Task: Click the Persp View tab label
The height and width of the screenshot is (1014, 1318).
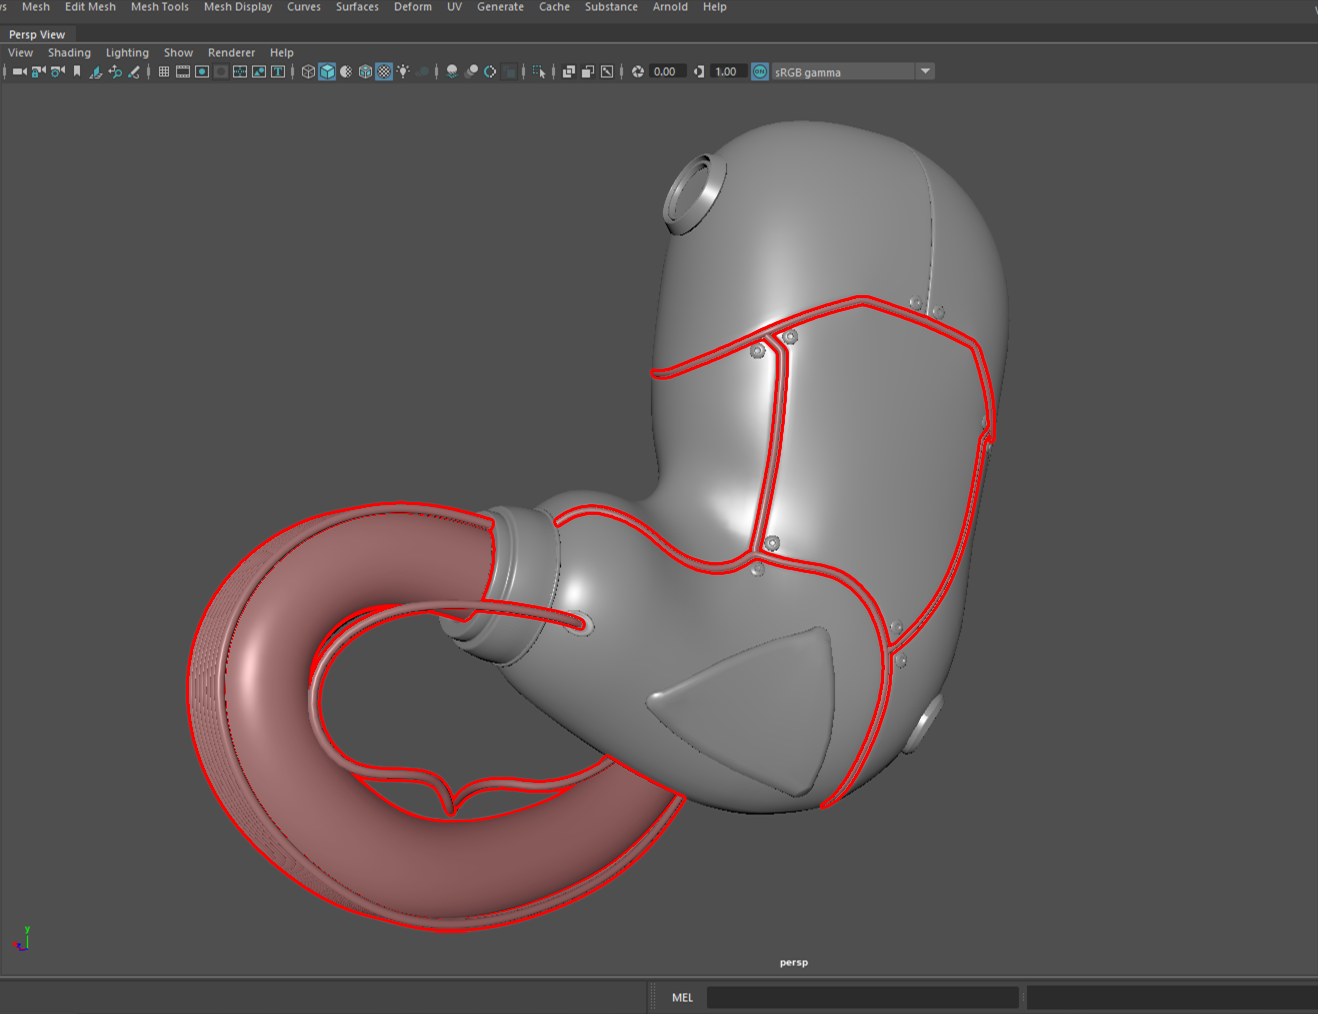Action: 37,35
